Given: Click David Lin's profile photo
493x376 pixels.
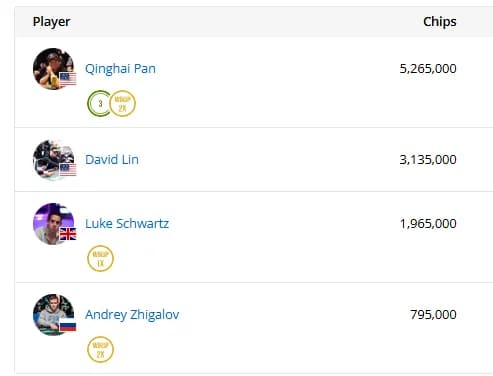Looking at the screenshot, I should click(x=54, y=160).
